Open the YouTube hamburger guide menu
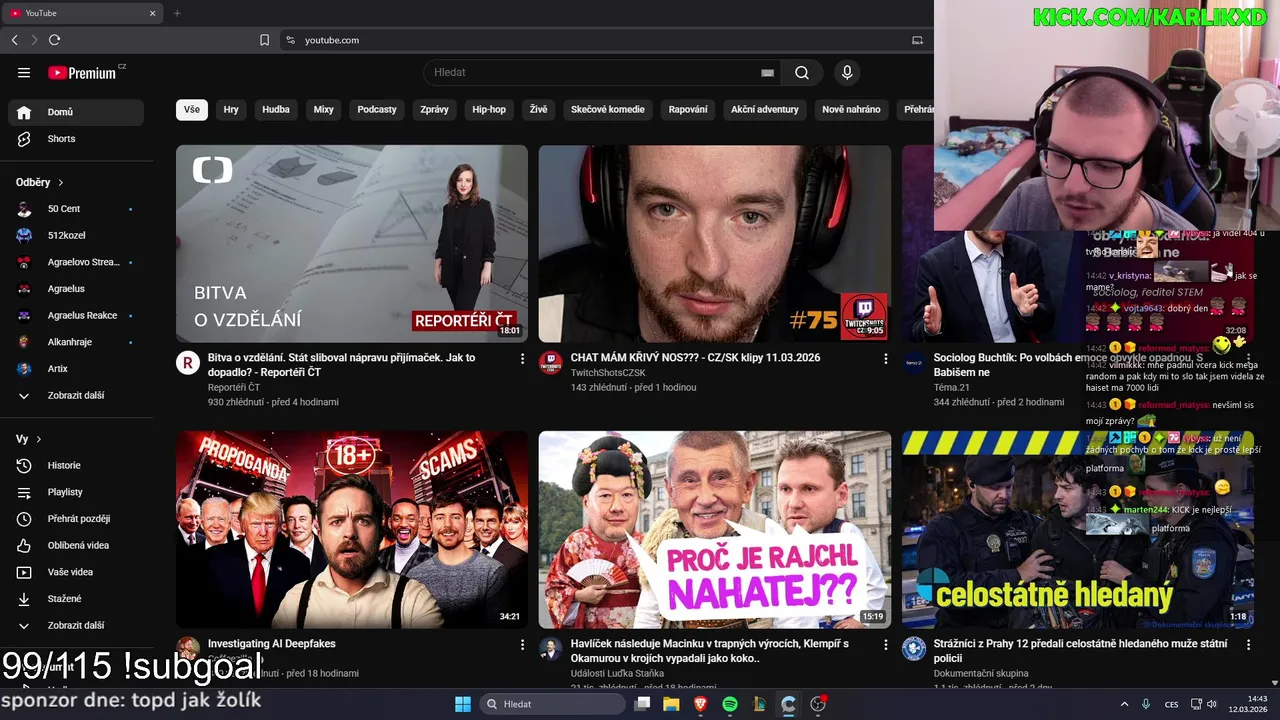 24,72
